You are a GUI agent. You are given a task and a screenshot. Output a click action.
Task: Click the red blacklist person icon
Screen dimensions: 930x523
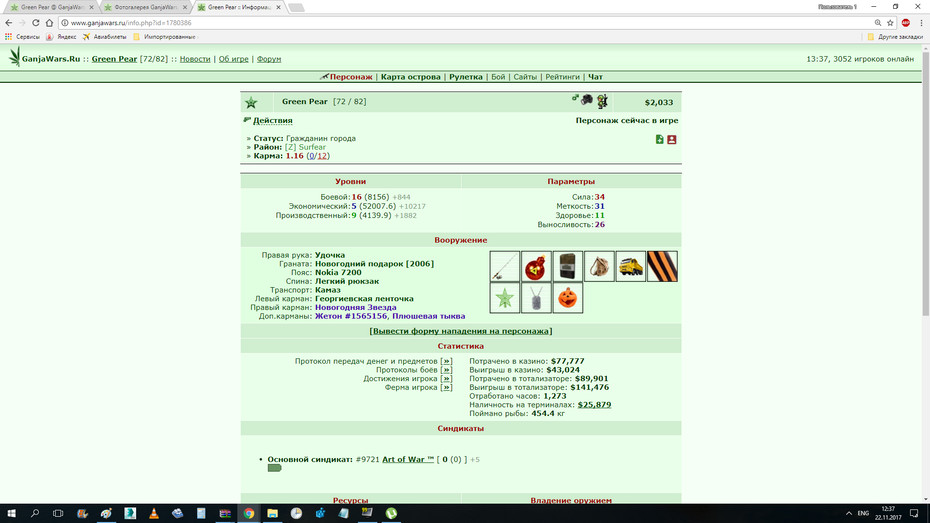671,139
